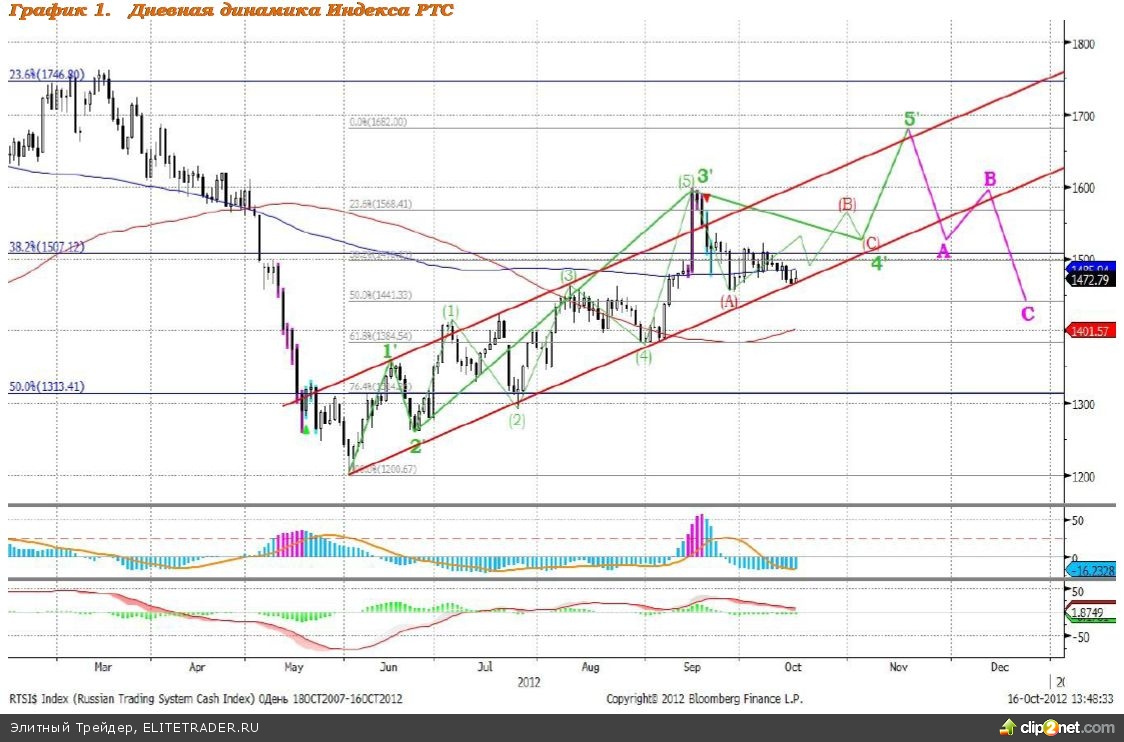The height and width of the screenshot is (742, 1124).
Task: Select the red (B) correction label
Action: [847, 205]
